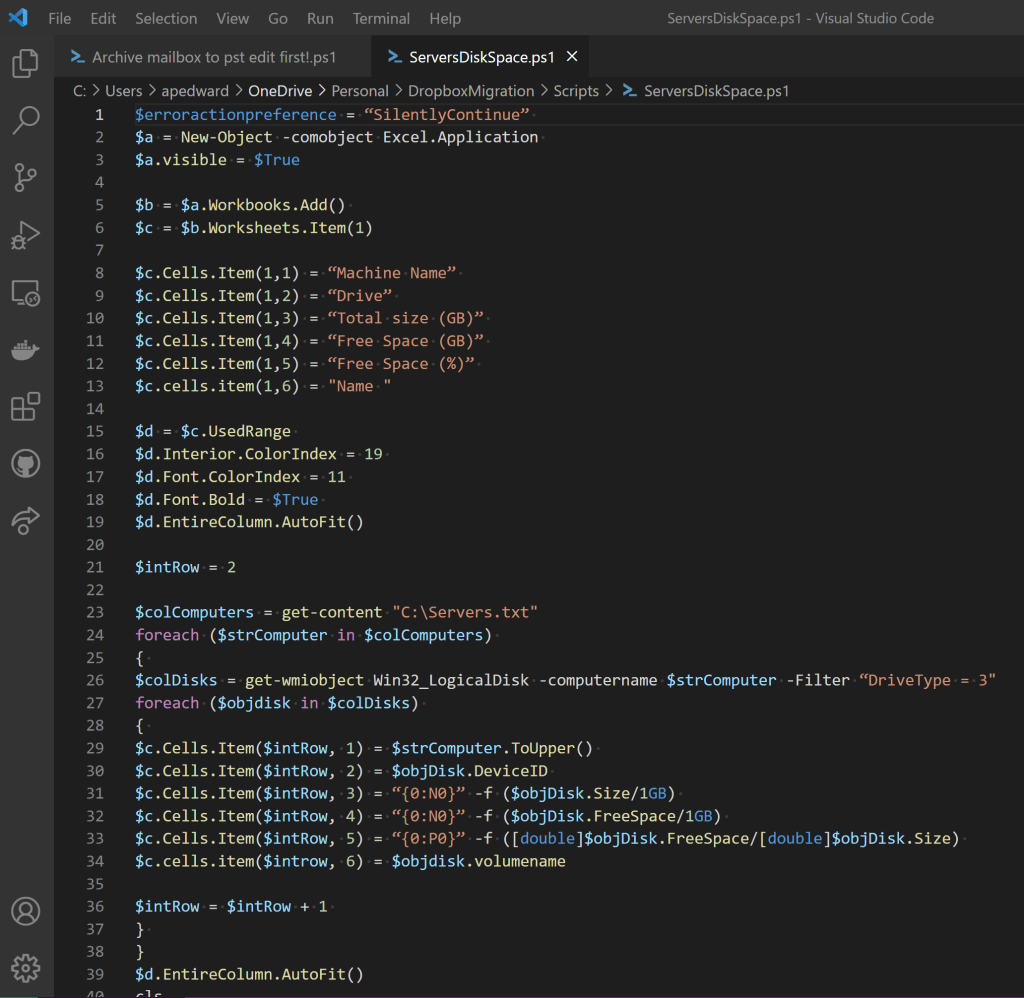Open the Search view icon
The width and height of the screenshot is (1024, 998).
(25, 121)
